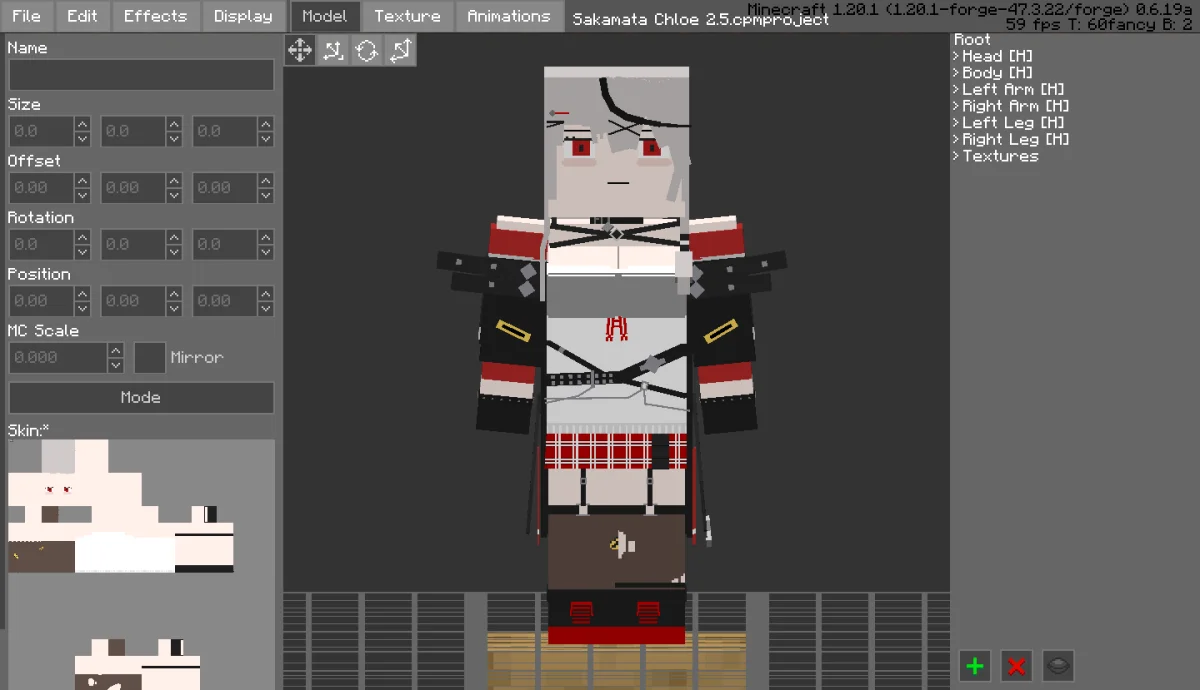Click the project title Sakamata Chloe 2.5.cpmproject
The image size is (1200, 690).
pyautogui.click(x=701, y=19)
